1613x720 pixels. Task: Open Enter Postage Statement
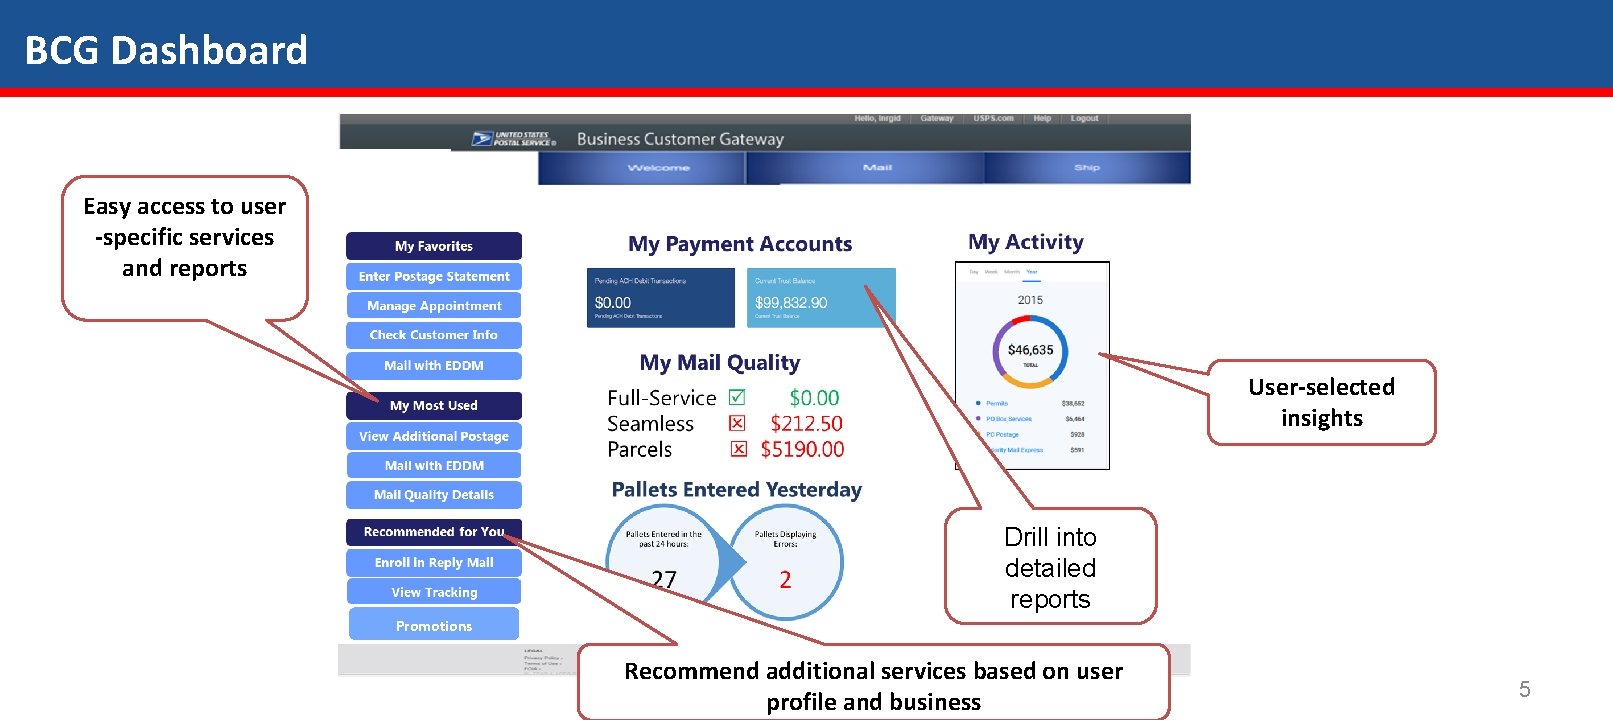click(434, 276)
